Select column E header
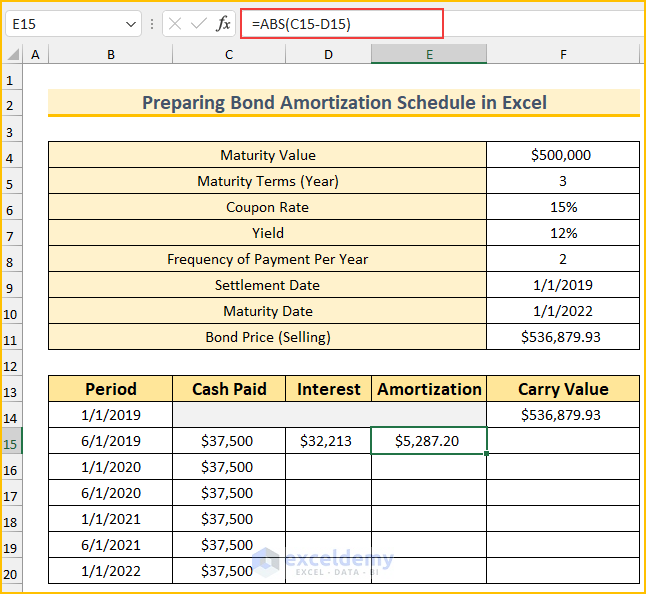This screenshot has width=646, height=594. pyautogui.click(x=429, y=55)
